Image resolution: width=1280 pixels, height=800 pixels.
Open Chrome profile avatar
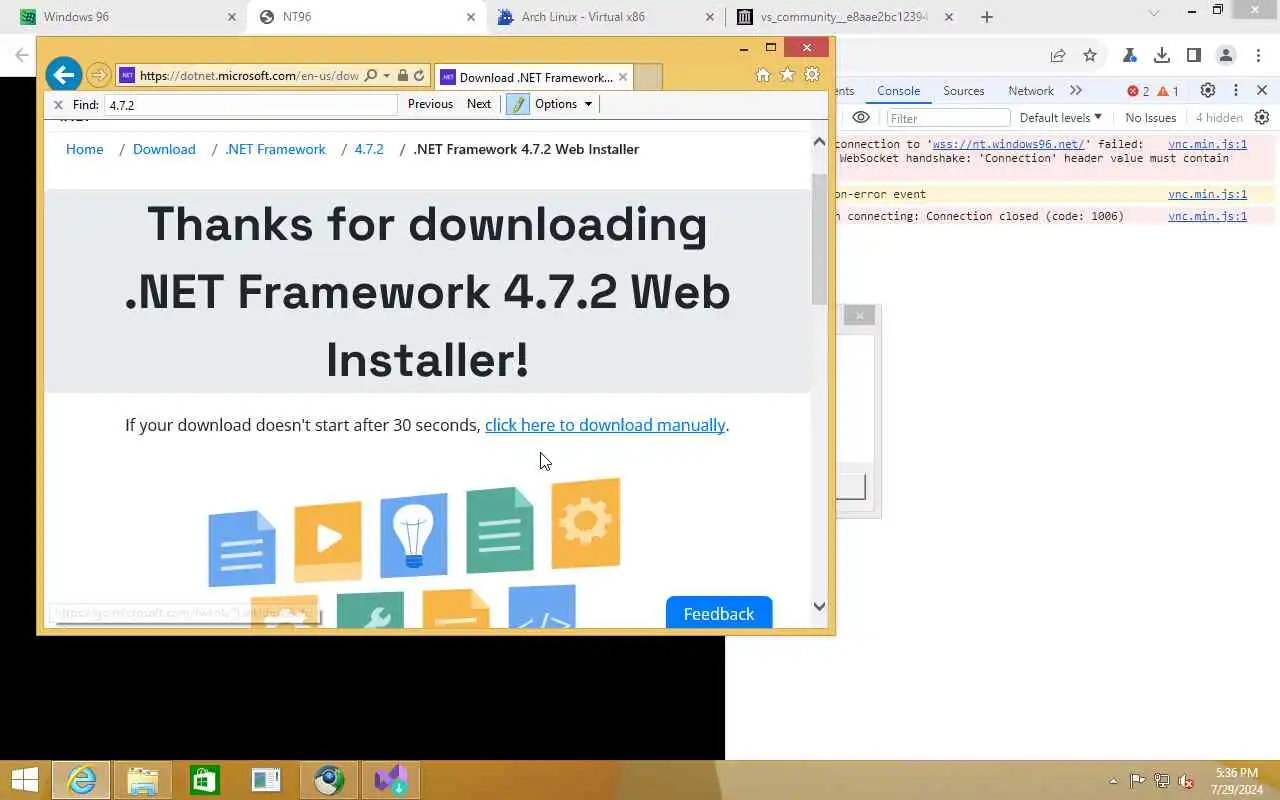pyautogui.click(x=1226, y=55)
